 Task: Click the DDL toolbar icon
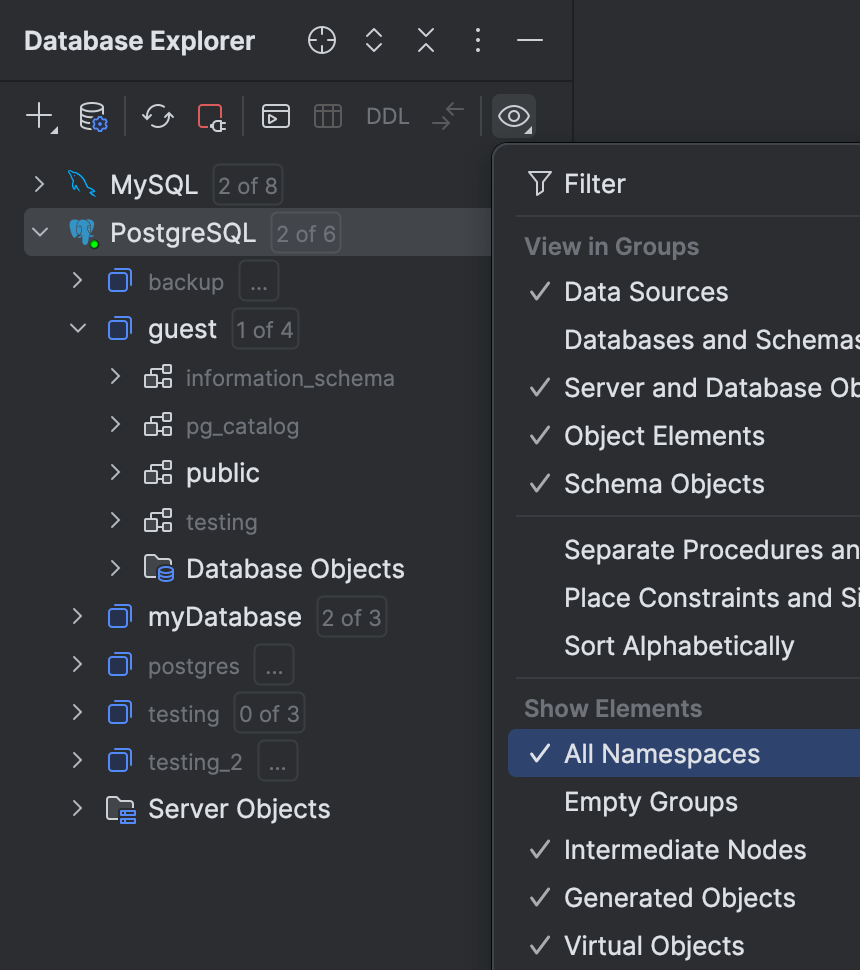pyautogui.click(x=387, y=115)
